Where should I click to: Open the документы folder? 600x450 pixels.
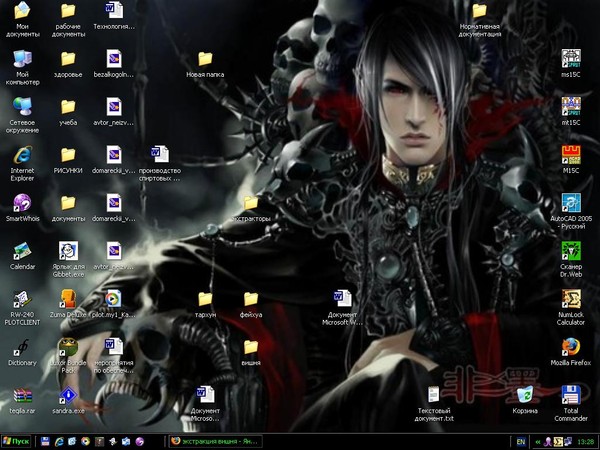coord(68,208)
